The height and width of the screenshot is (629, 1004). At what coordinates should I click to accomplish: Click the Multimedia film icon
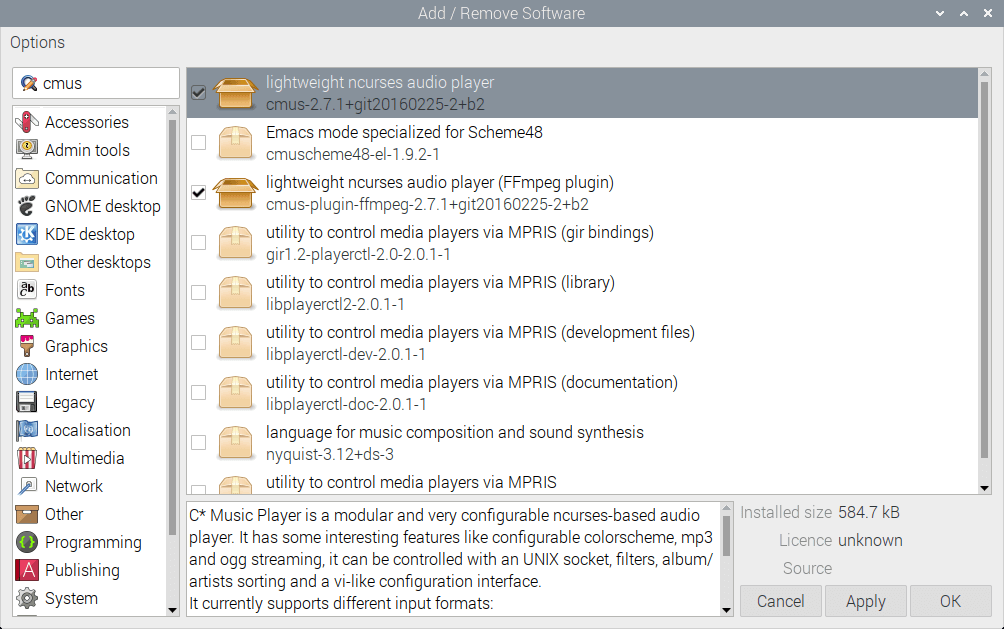coord(27,459)
